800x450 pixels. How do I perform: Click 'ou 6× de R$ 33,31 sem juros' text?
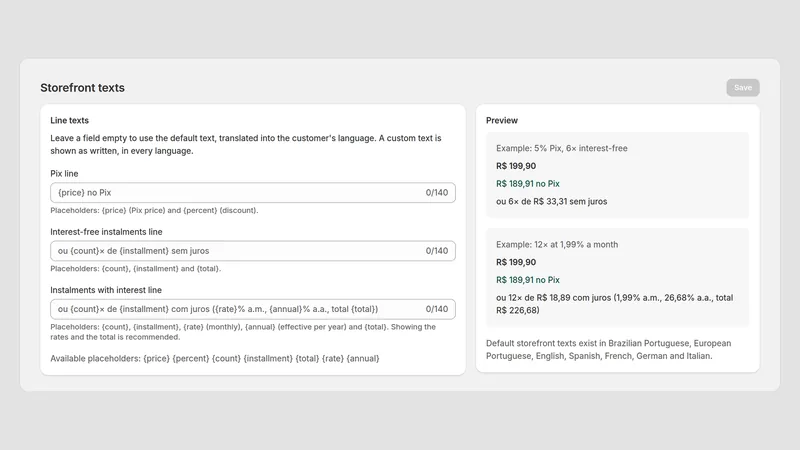pyautogui.click(x=552, y=202)
